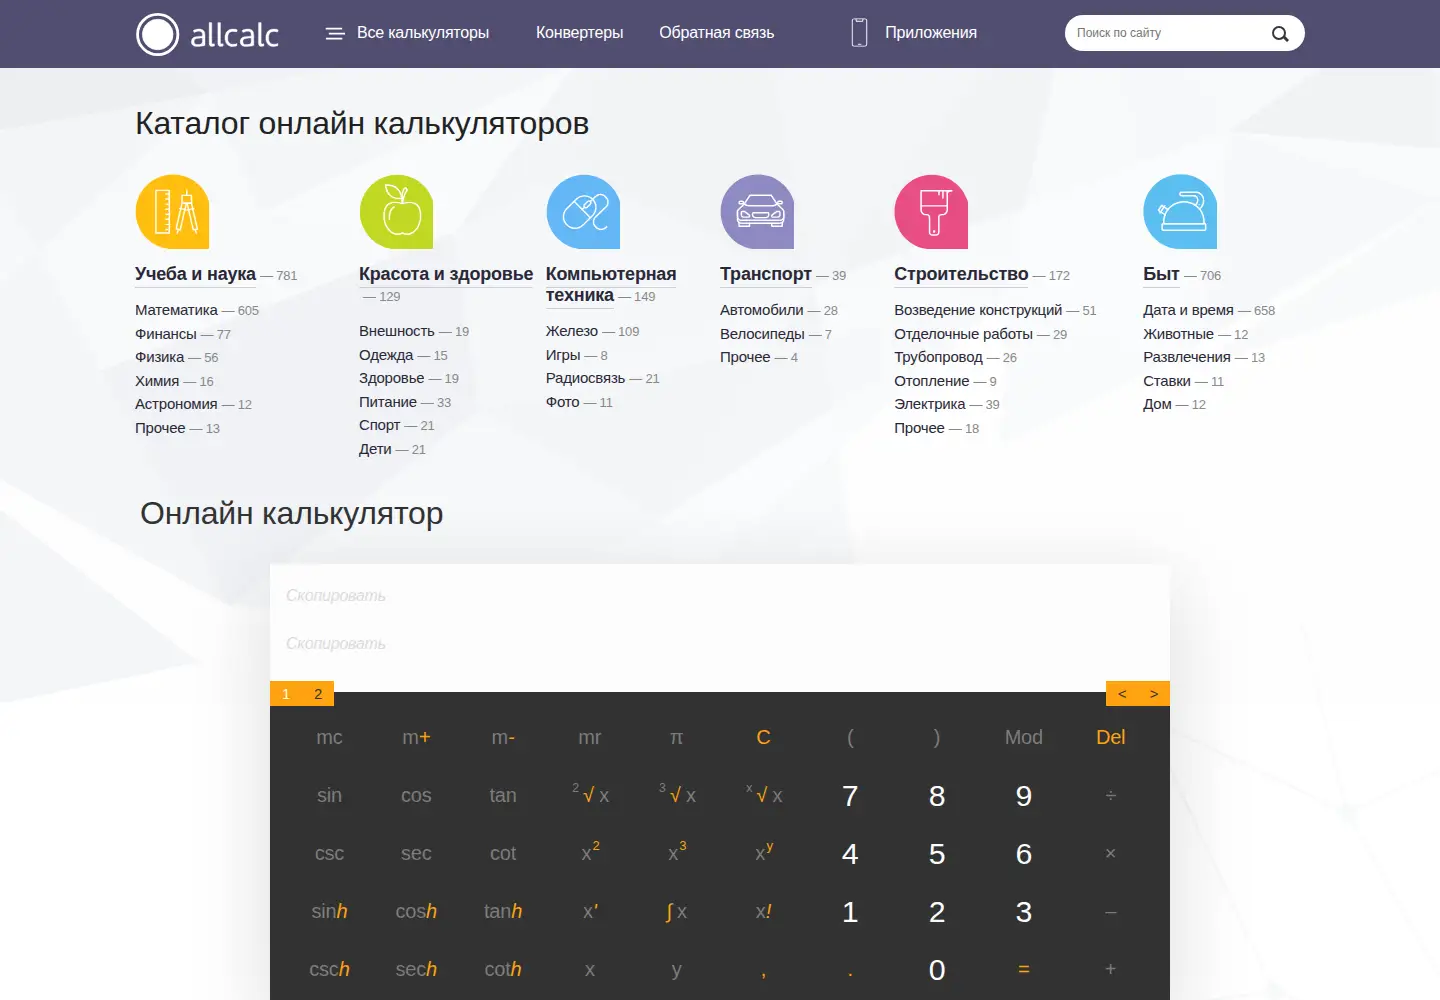Open the Железо link
This screenshot has height=1000, width=1440.
tap(572, 331)
